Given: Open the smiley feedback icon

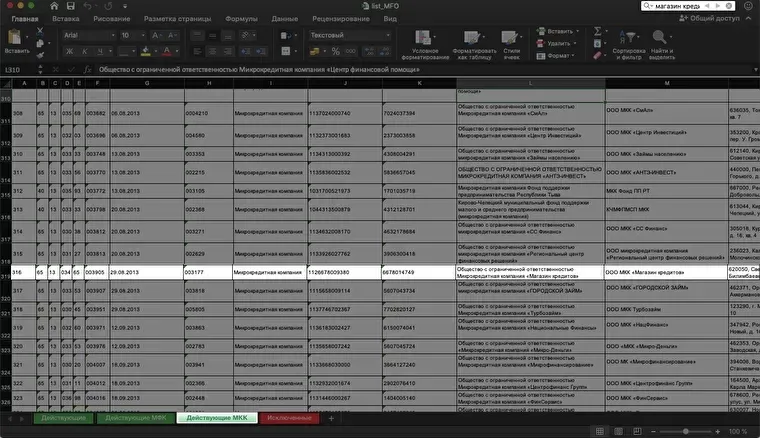Looking at the screenshot, I should [749, 6].
